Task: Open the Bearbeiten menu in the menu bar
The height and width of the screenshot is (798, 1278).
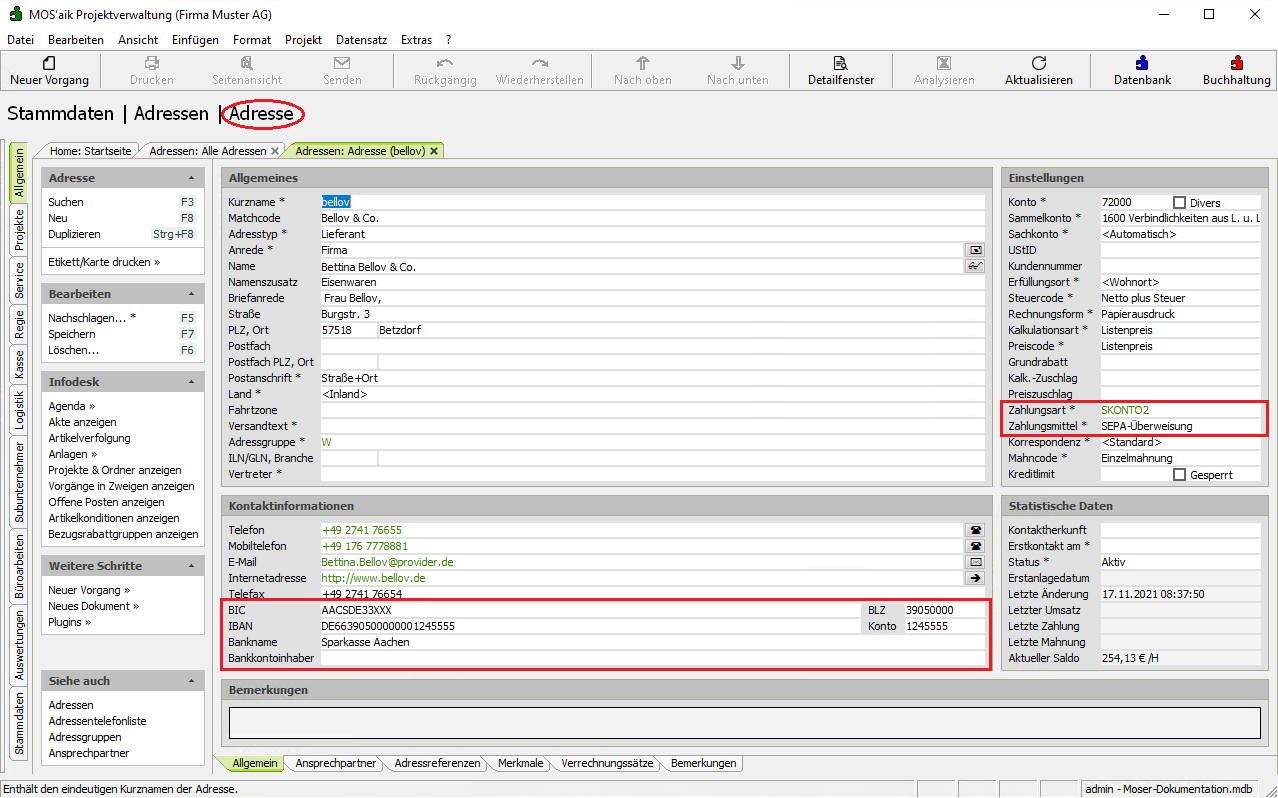Action: [76, 40]
